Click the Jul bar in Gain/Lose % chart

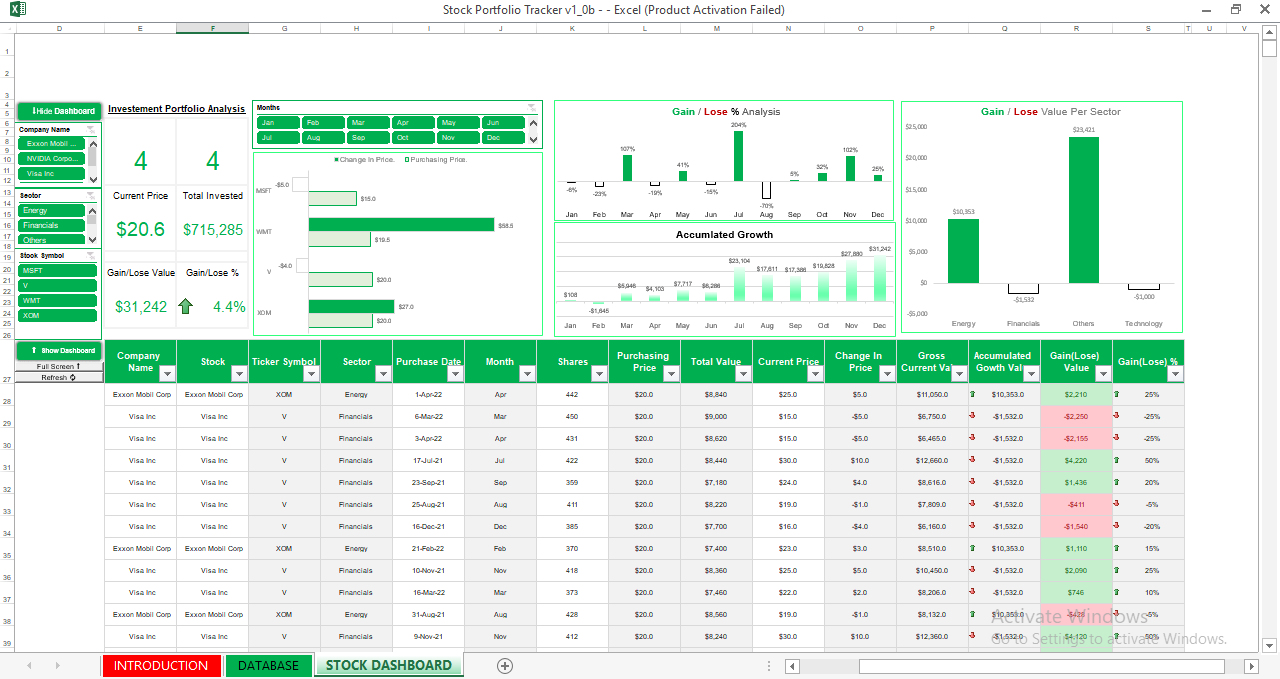pyautogui.click(x=738, y=156)
